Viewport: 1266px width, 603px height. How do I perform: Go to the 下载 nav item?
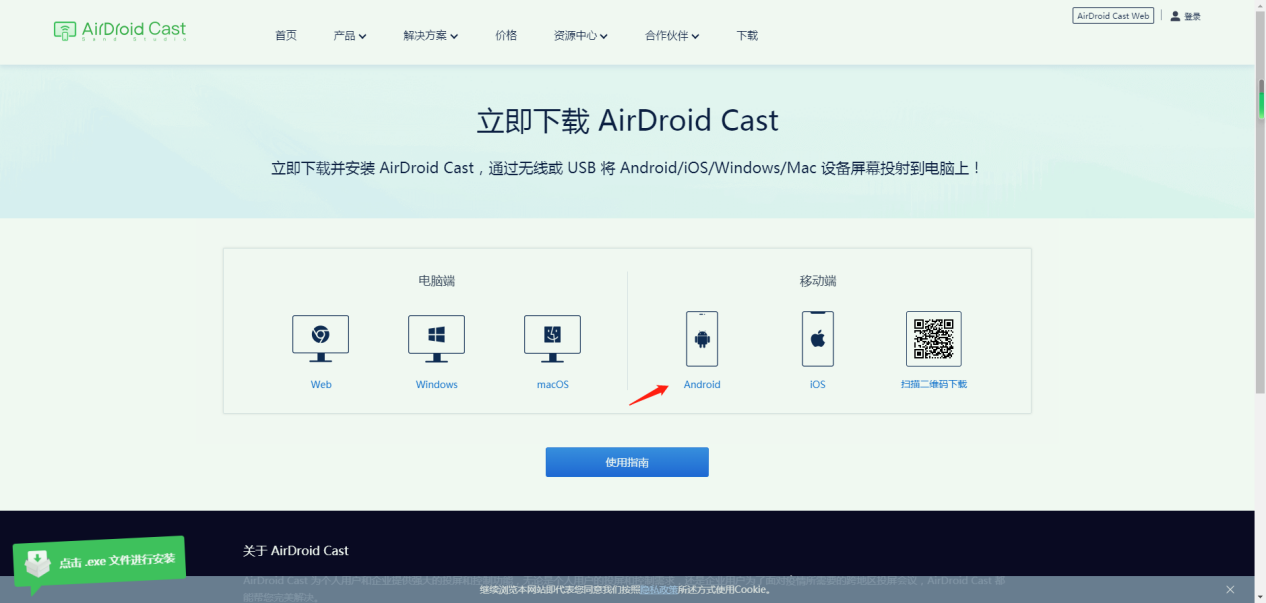pos(747,35)
